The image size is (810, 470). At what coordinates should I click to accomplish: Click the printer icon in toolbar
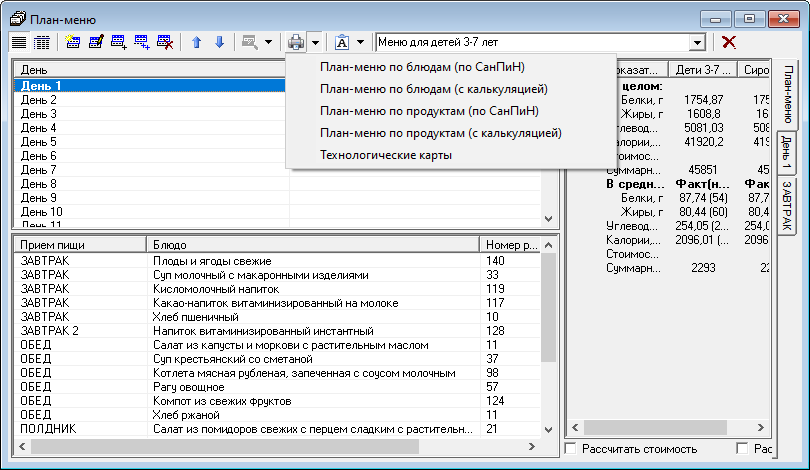pyautogui.click(x=296, y=42)
